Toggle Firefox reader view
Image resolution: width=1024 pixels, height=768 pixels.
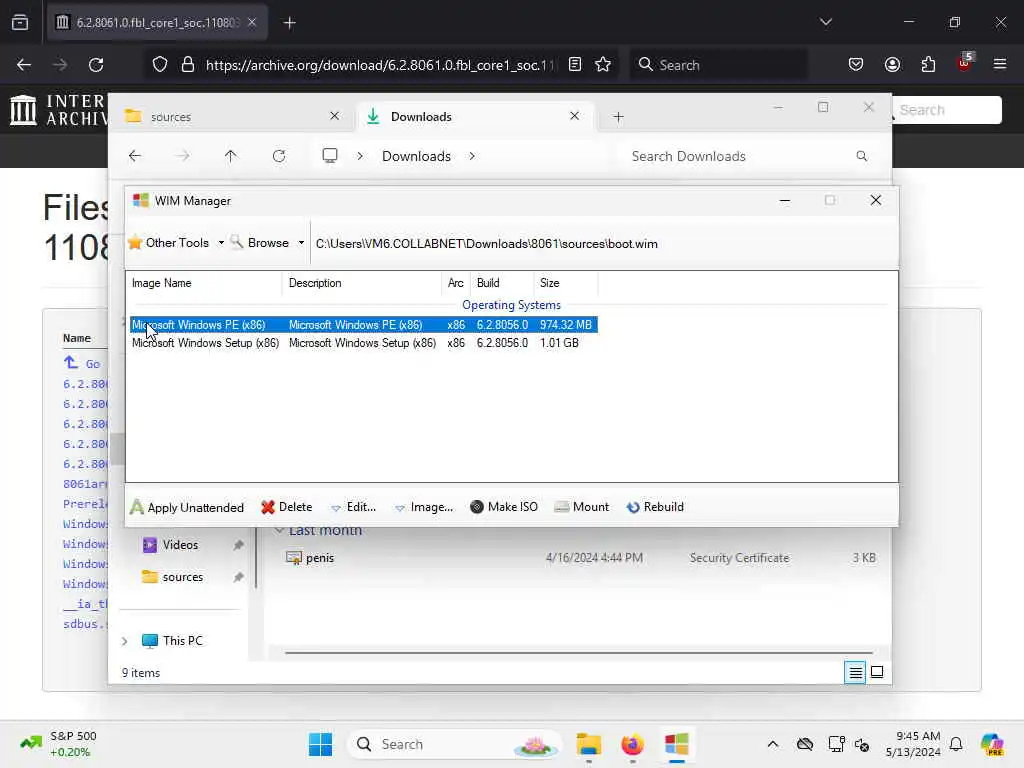pos(575,65)
